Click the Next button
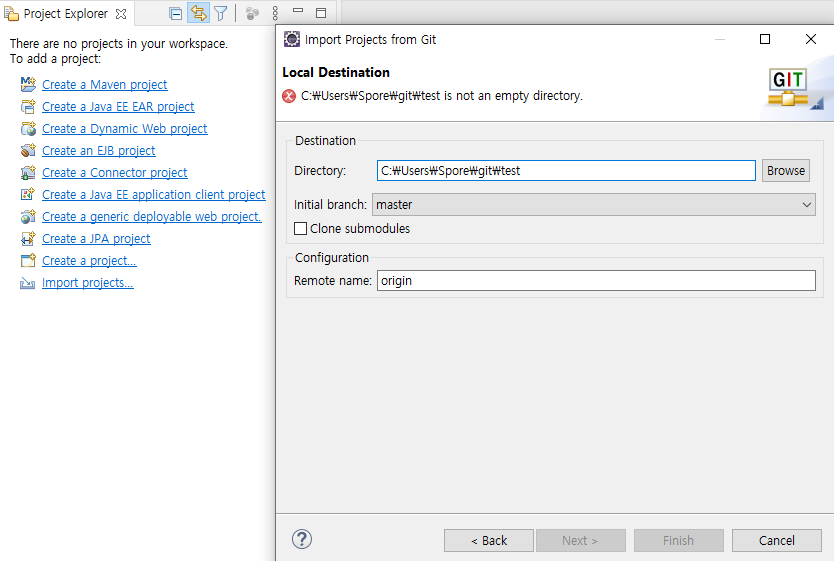The image size is (834, 561). (x=580, y=541)
